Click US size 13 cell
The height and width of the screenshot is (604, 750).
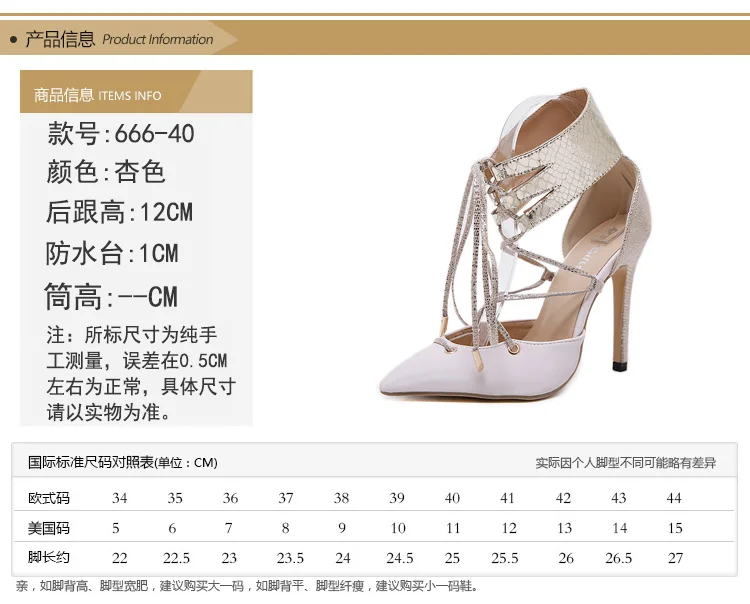tap(564, 528)
